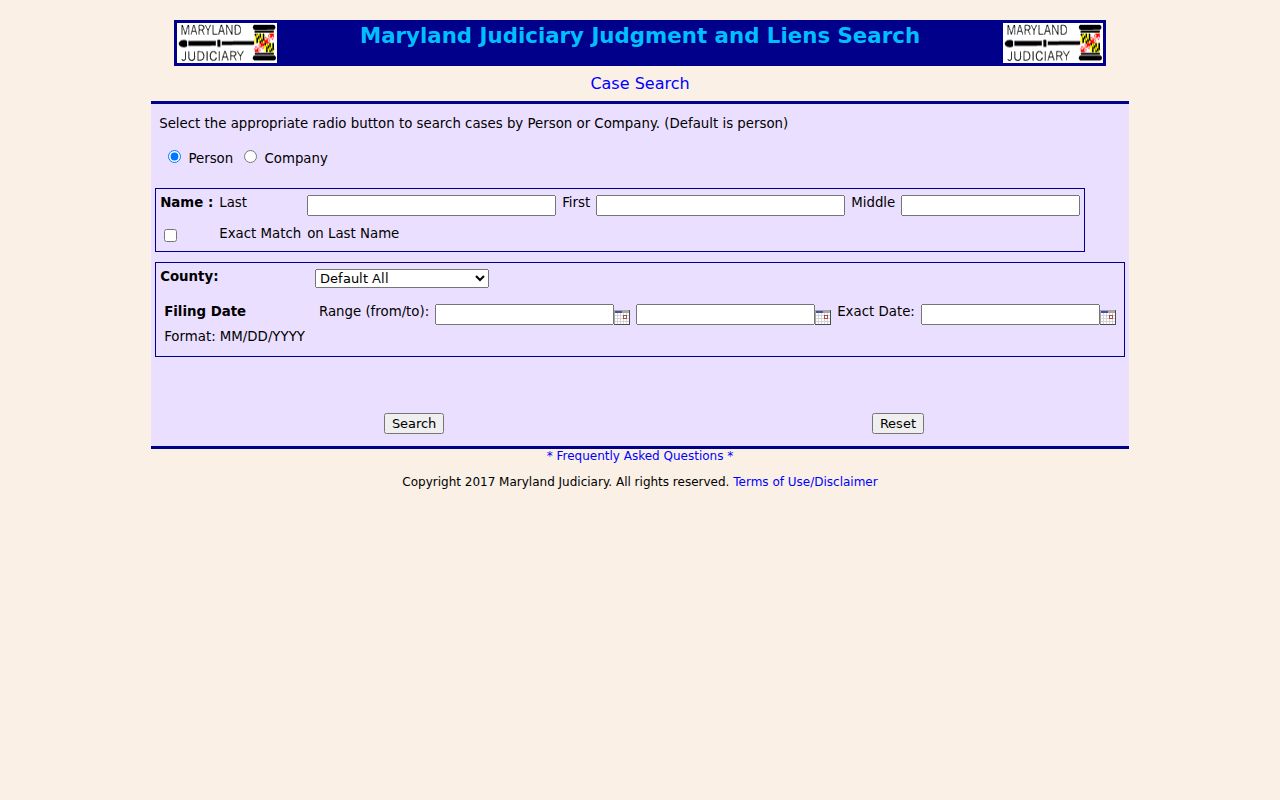Click the Search button
The height and width of the screenshot is (800, 1280).
coord(414,424)
